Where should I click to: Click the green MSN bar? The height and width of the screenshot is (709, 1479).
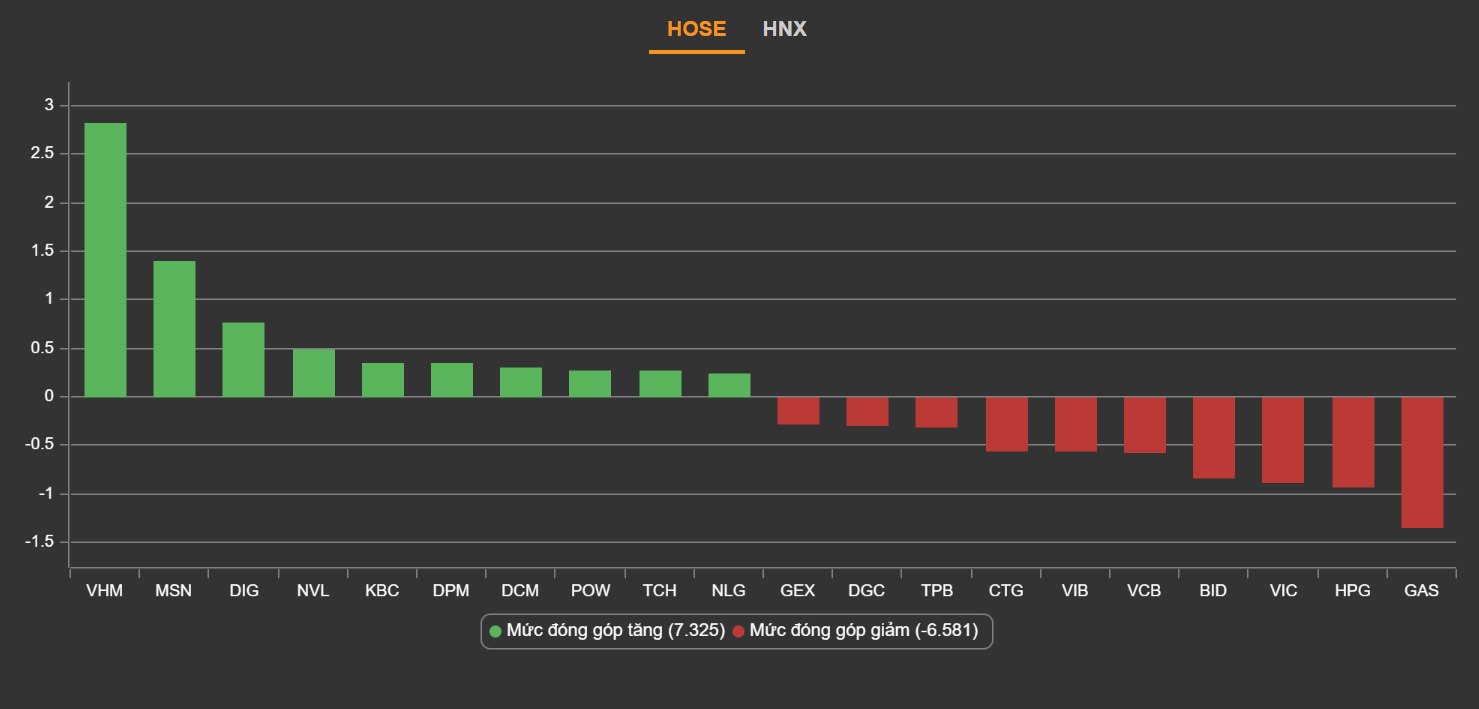[x=174, y=329]
